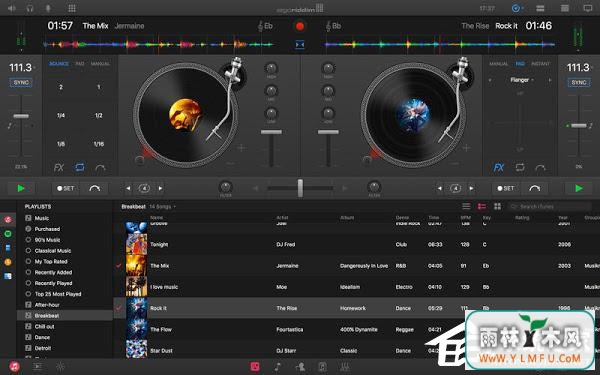
Task: Trigger the 1/2 bounce loop pad
Action: pyautogui.click(x=98, y=115)
